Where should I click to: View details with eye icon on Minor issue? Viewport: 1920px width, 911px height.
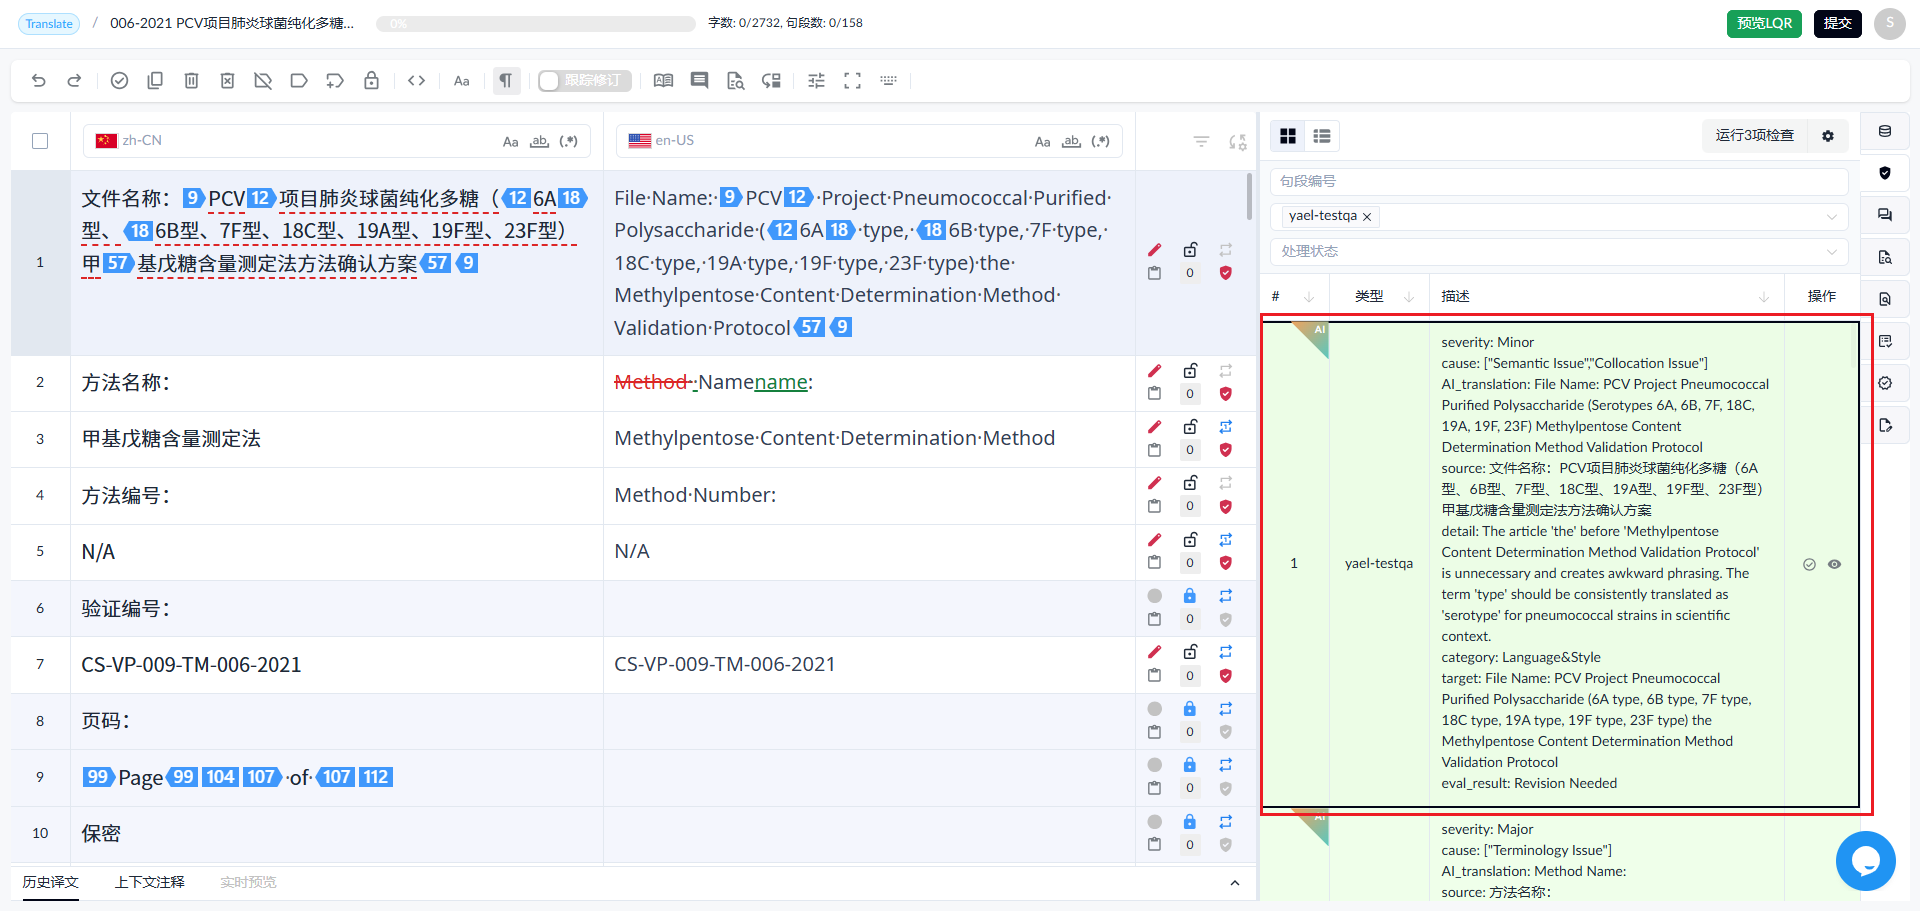pyautogui.click(x=1834, y=564)
